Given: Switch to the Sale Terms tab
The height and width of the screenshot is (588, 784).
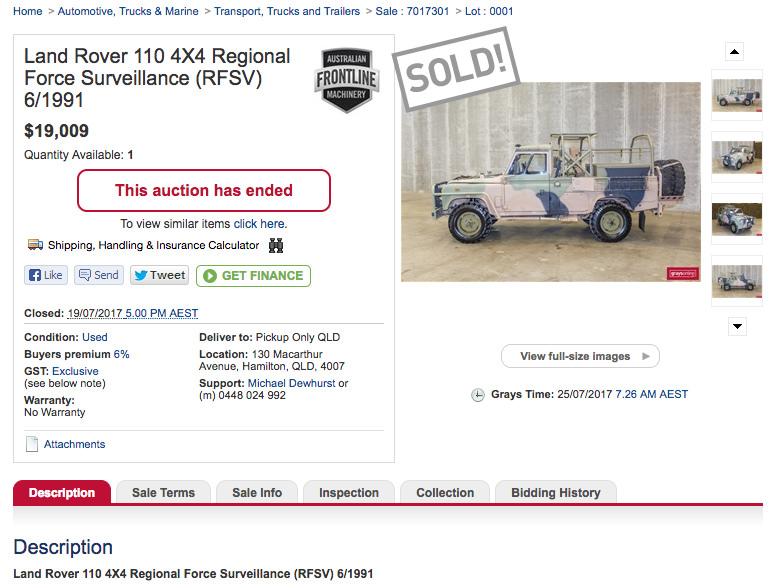Looking at the screenshot, I should [163, 493].
